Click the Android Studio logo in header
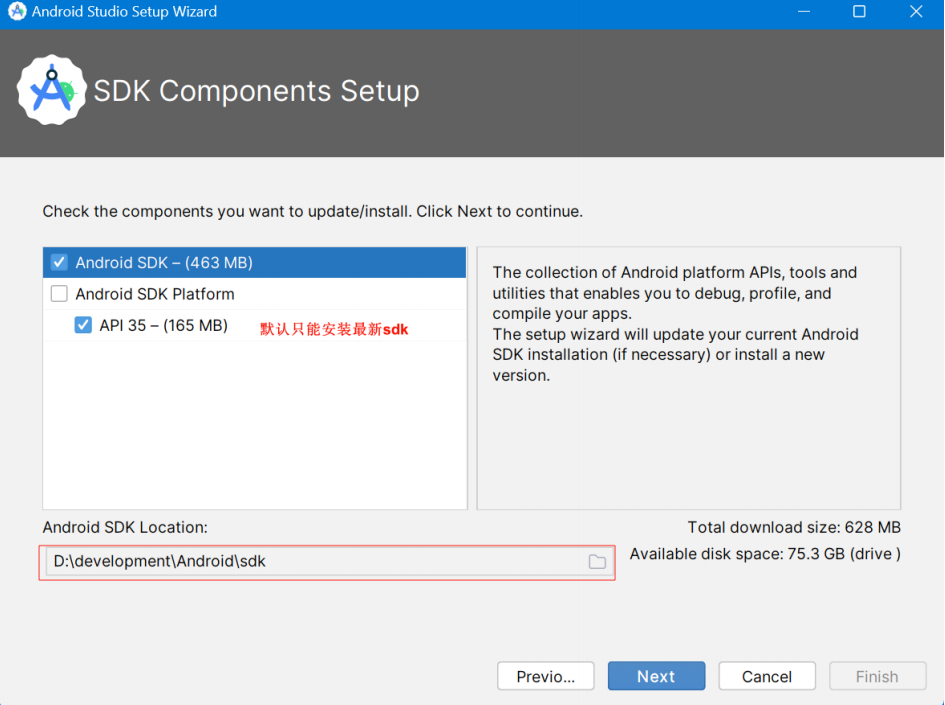945x705 pixels. (52, 90)
